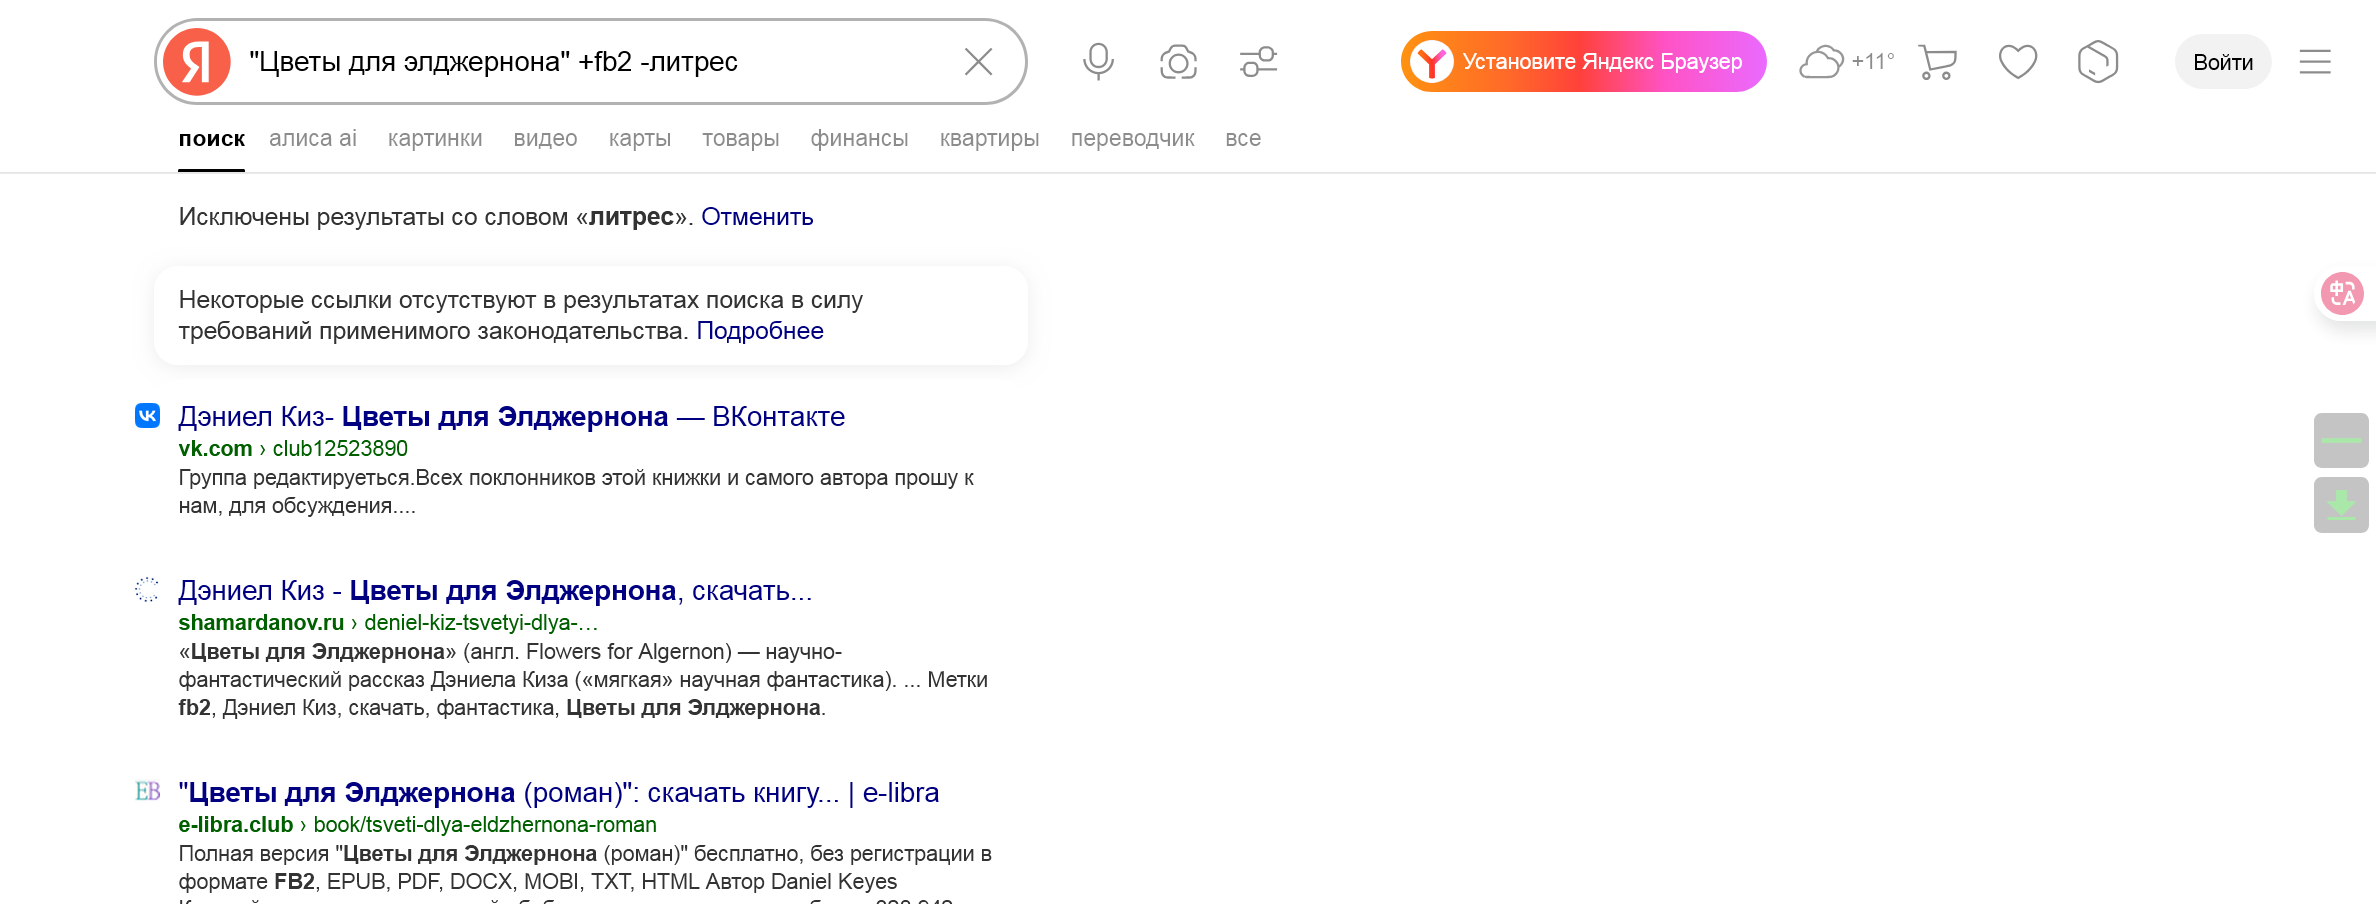
Task: Clear the search query with the X icon
Action: (x=978, y=62)
